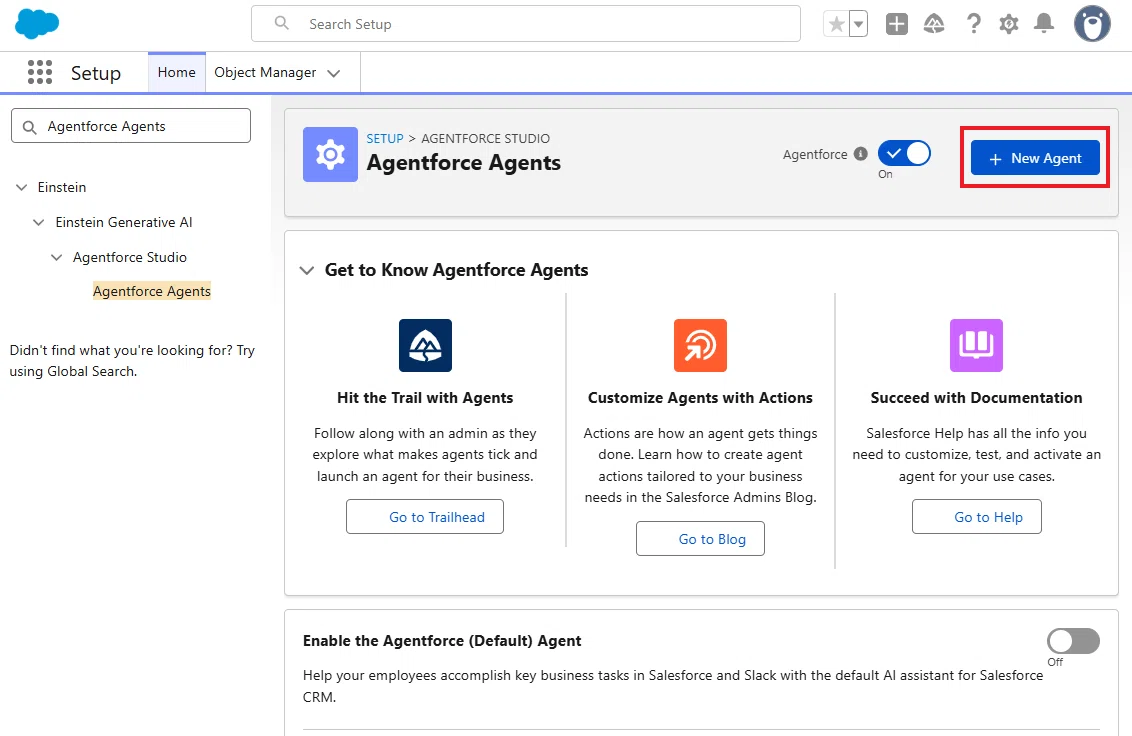
Task: Focus the Quick Find box with Agentforce Agents
Action: (x=131, y=126)
